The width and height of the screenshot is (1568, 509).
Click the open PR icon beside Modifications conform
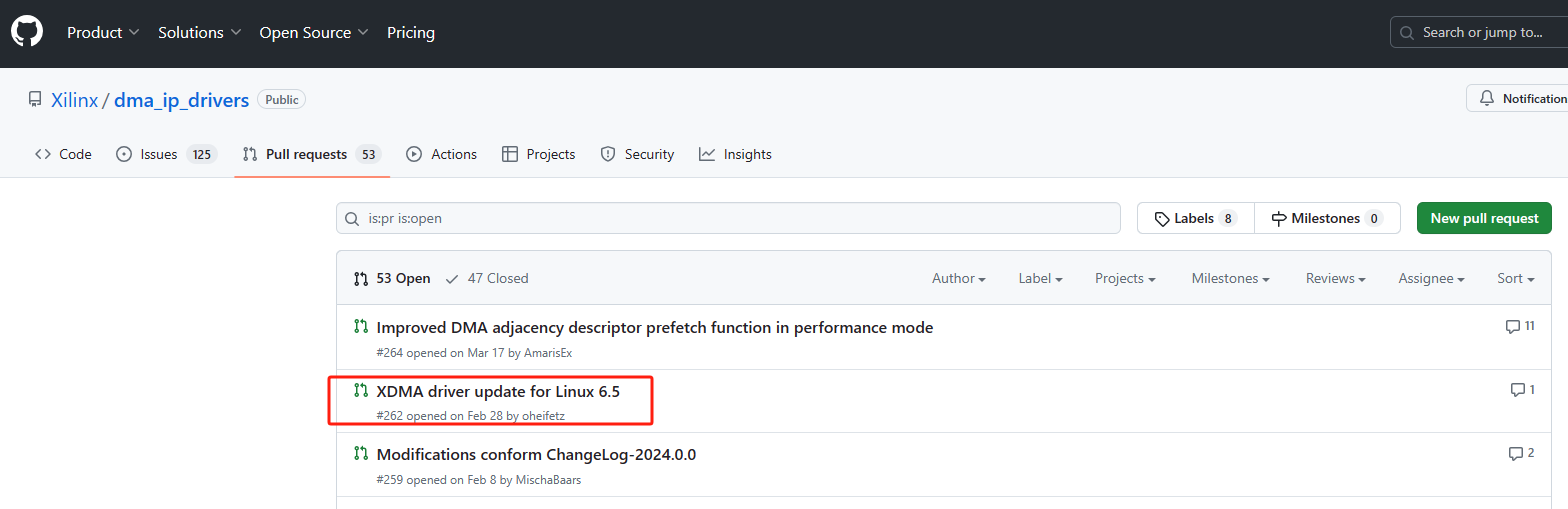(x=361, y=453)
